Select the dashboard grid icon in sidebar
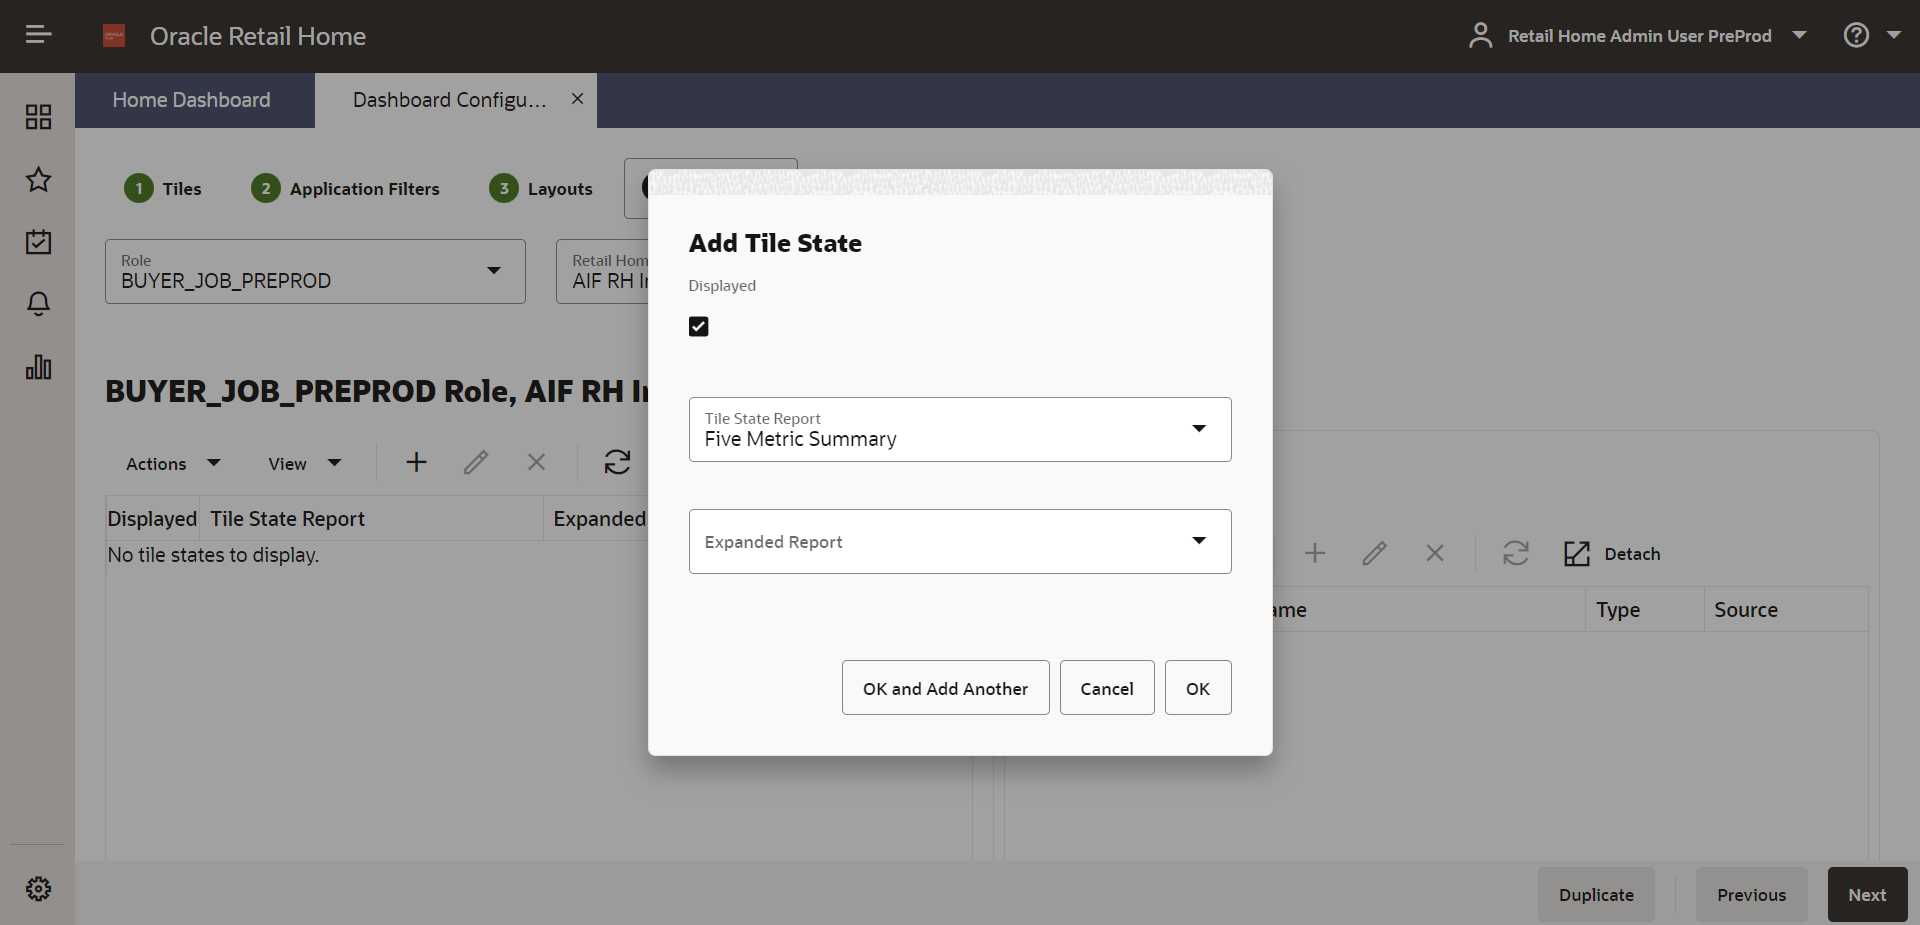Screen dimensions: 1920x925 [x=38, y=117]
